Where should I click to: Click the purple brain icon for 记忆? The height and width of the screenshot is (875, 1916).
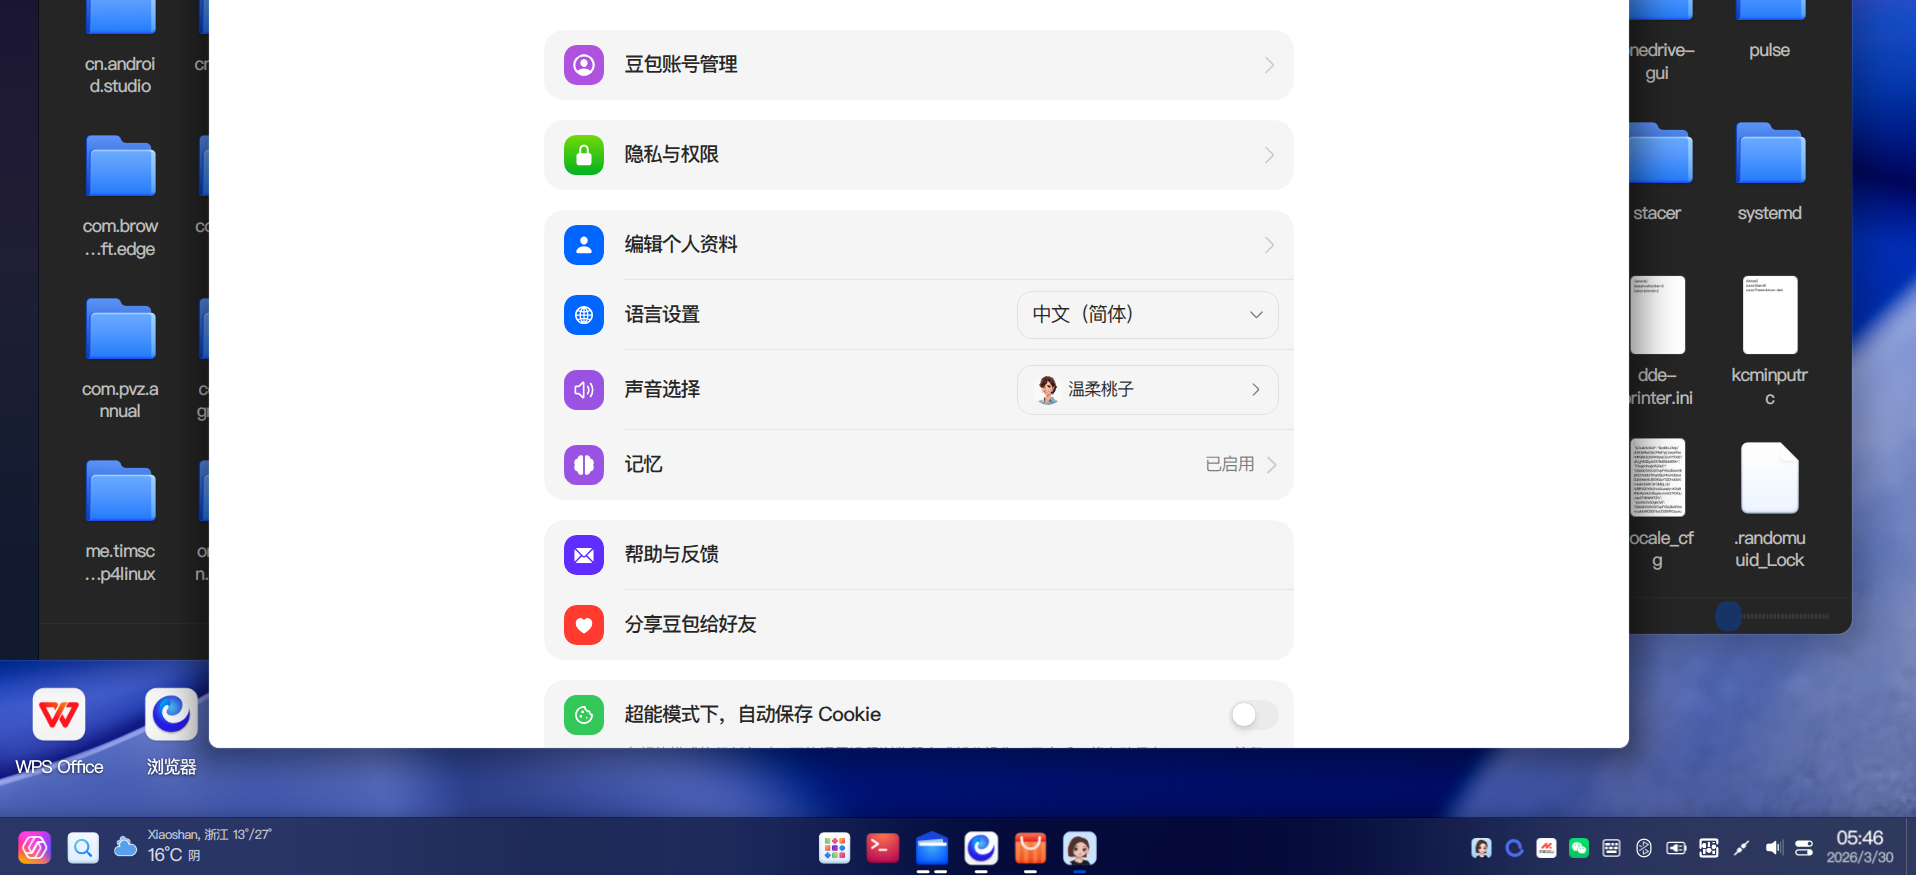[584, 465]
